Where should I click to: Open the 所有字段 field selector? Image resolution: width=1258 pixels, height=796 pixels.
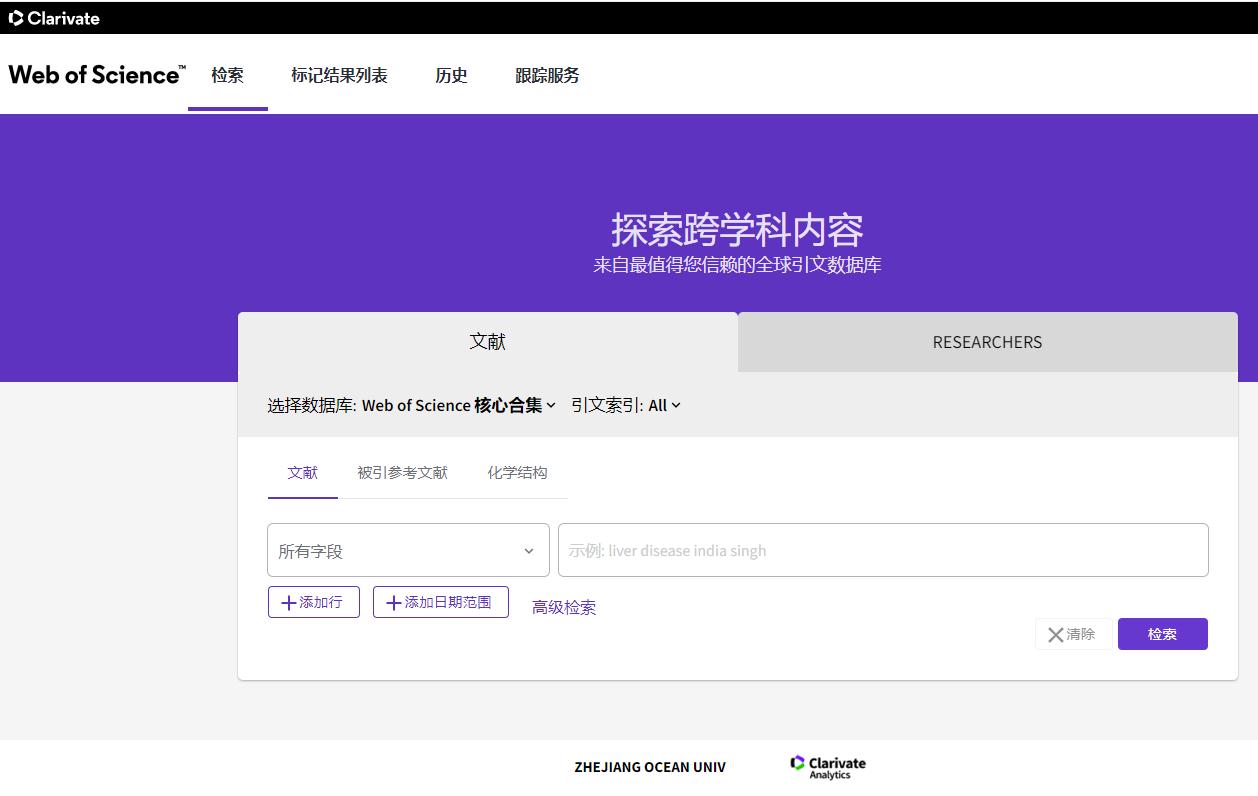point(408,550)
